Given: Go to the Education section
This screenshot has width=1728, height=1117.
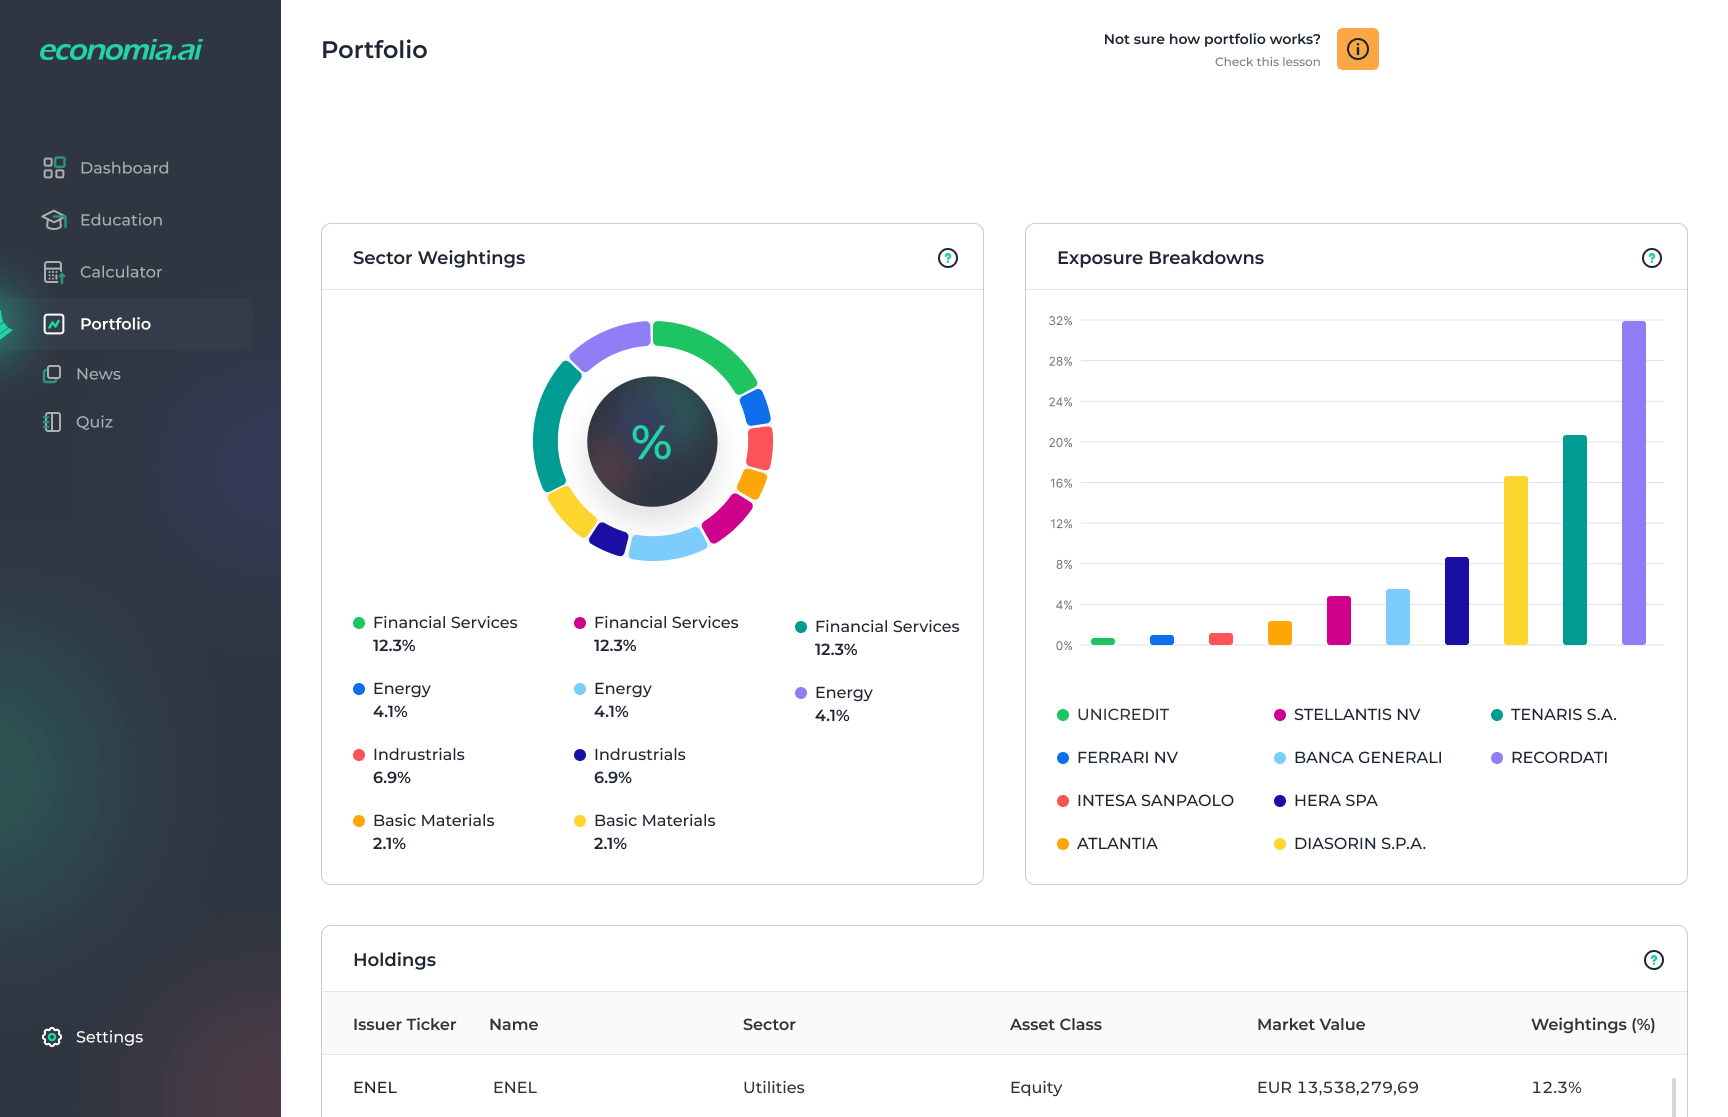Looking at the screenshot, I should [121, 220].
